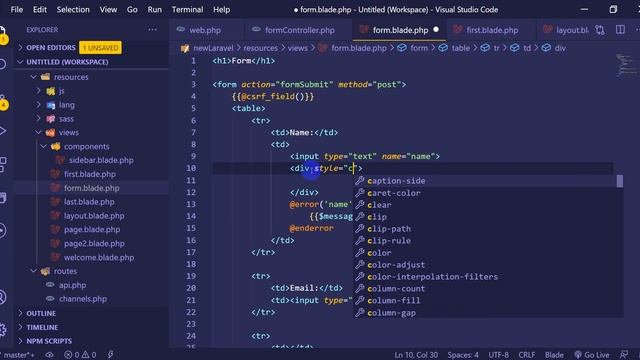Select the caret-color suggestion
Viewport: 640px width, 360px height.
pyautogui.click(x=488, y=193)
